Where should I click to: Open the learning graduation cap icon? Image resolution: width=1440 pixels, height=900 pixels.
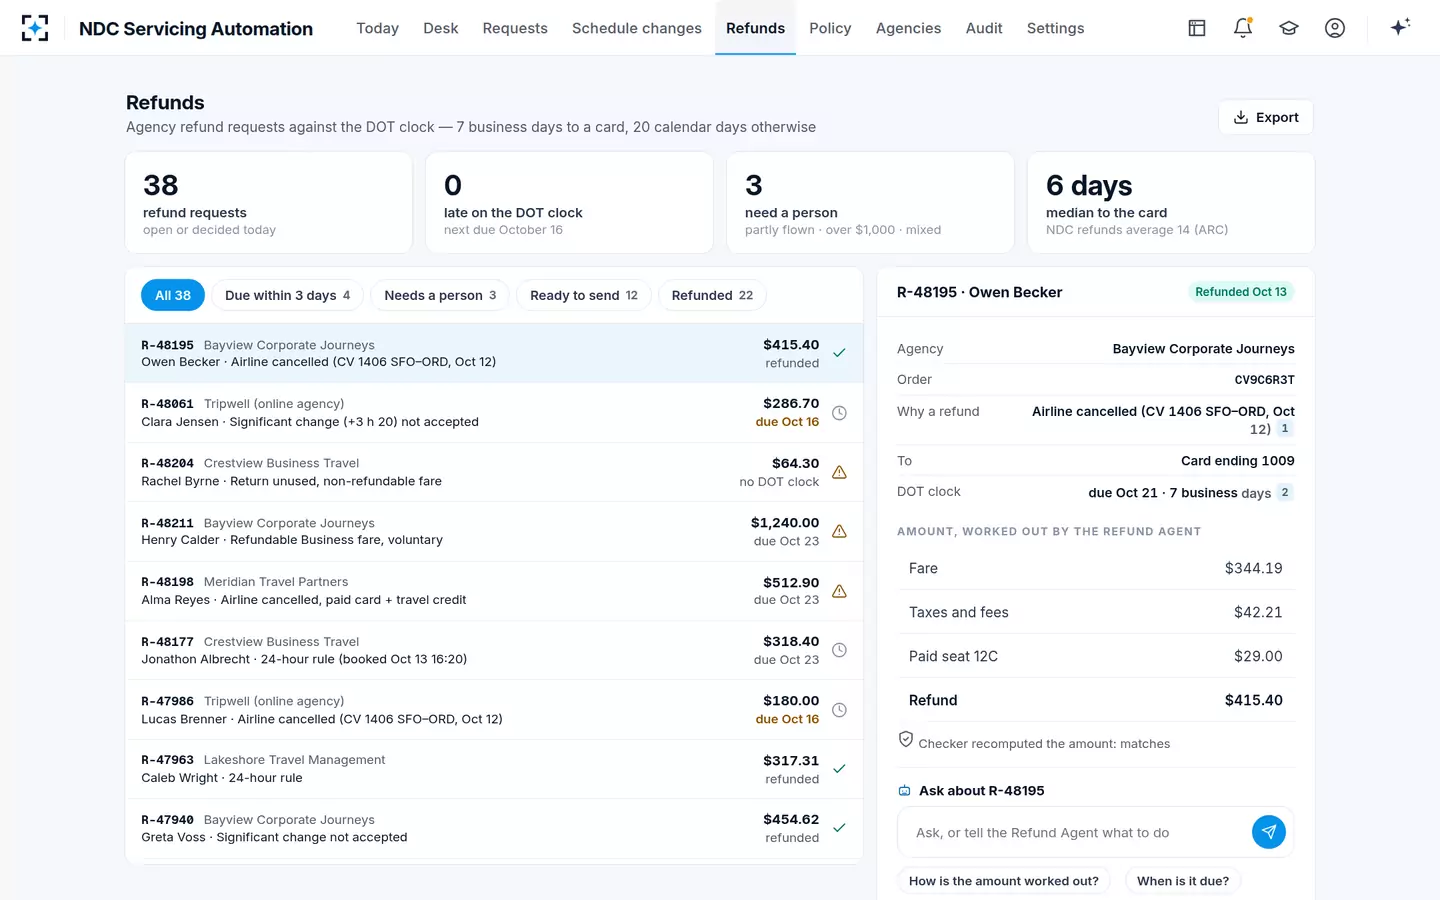1289,28
